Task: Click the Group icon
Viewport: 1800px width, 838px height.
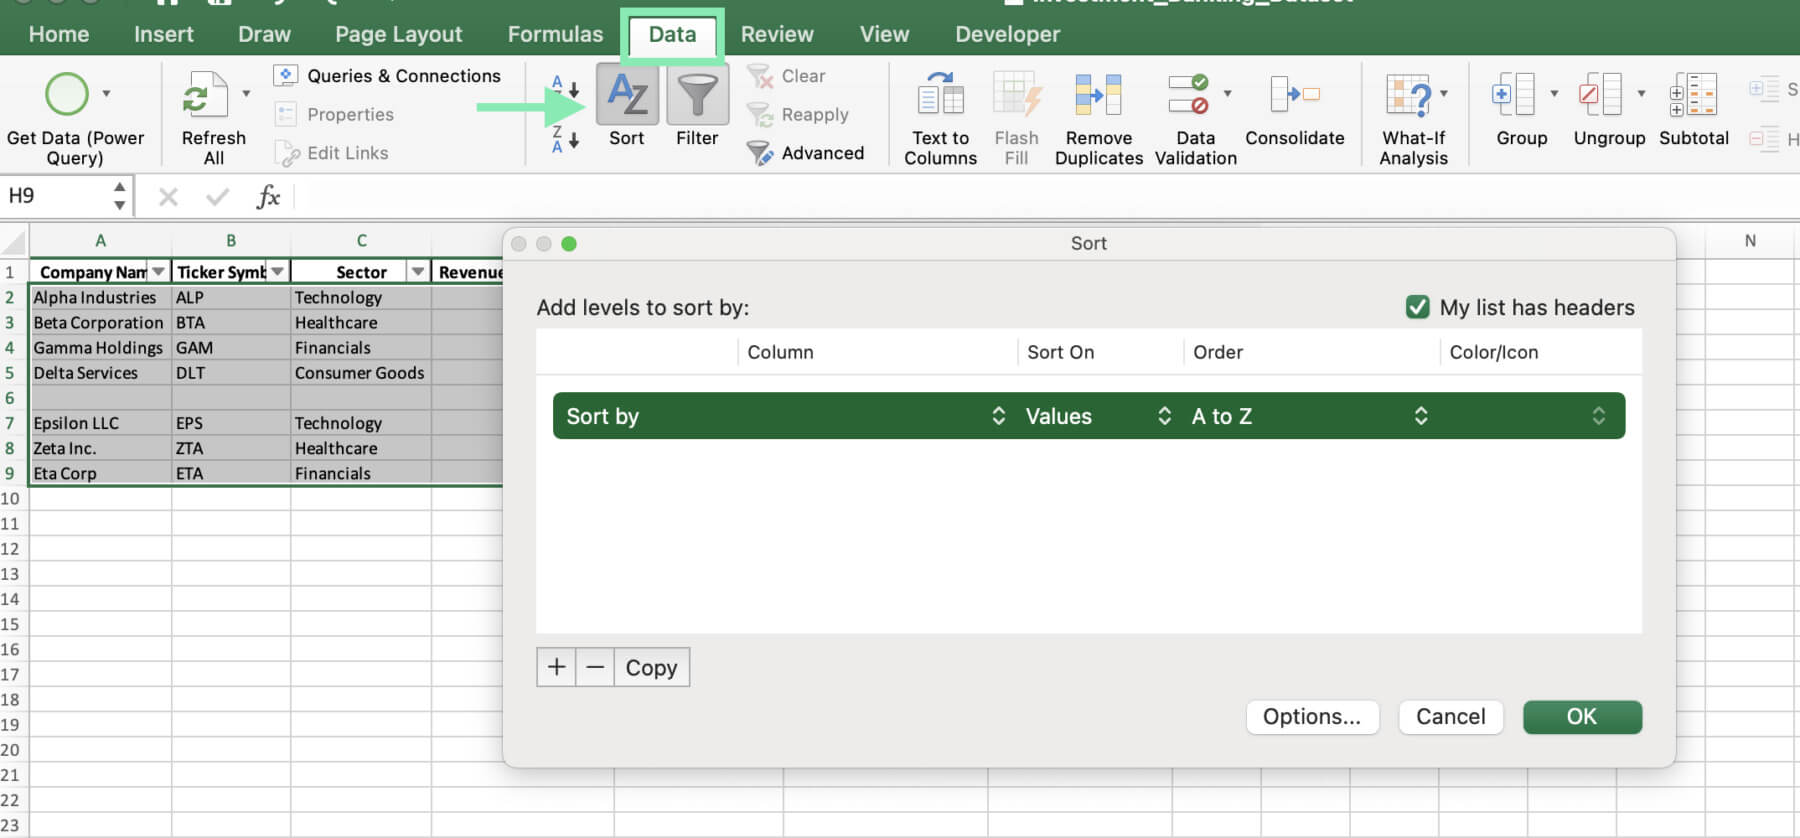Action: tap(1513, 96)
